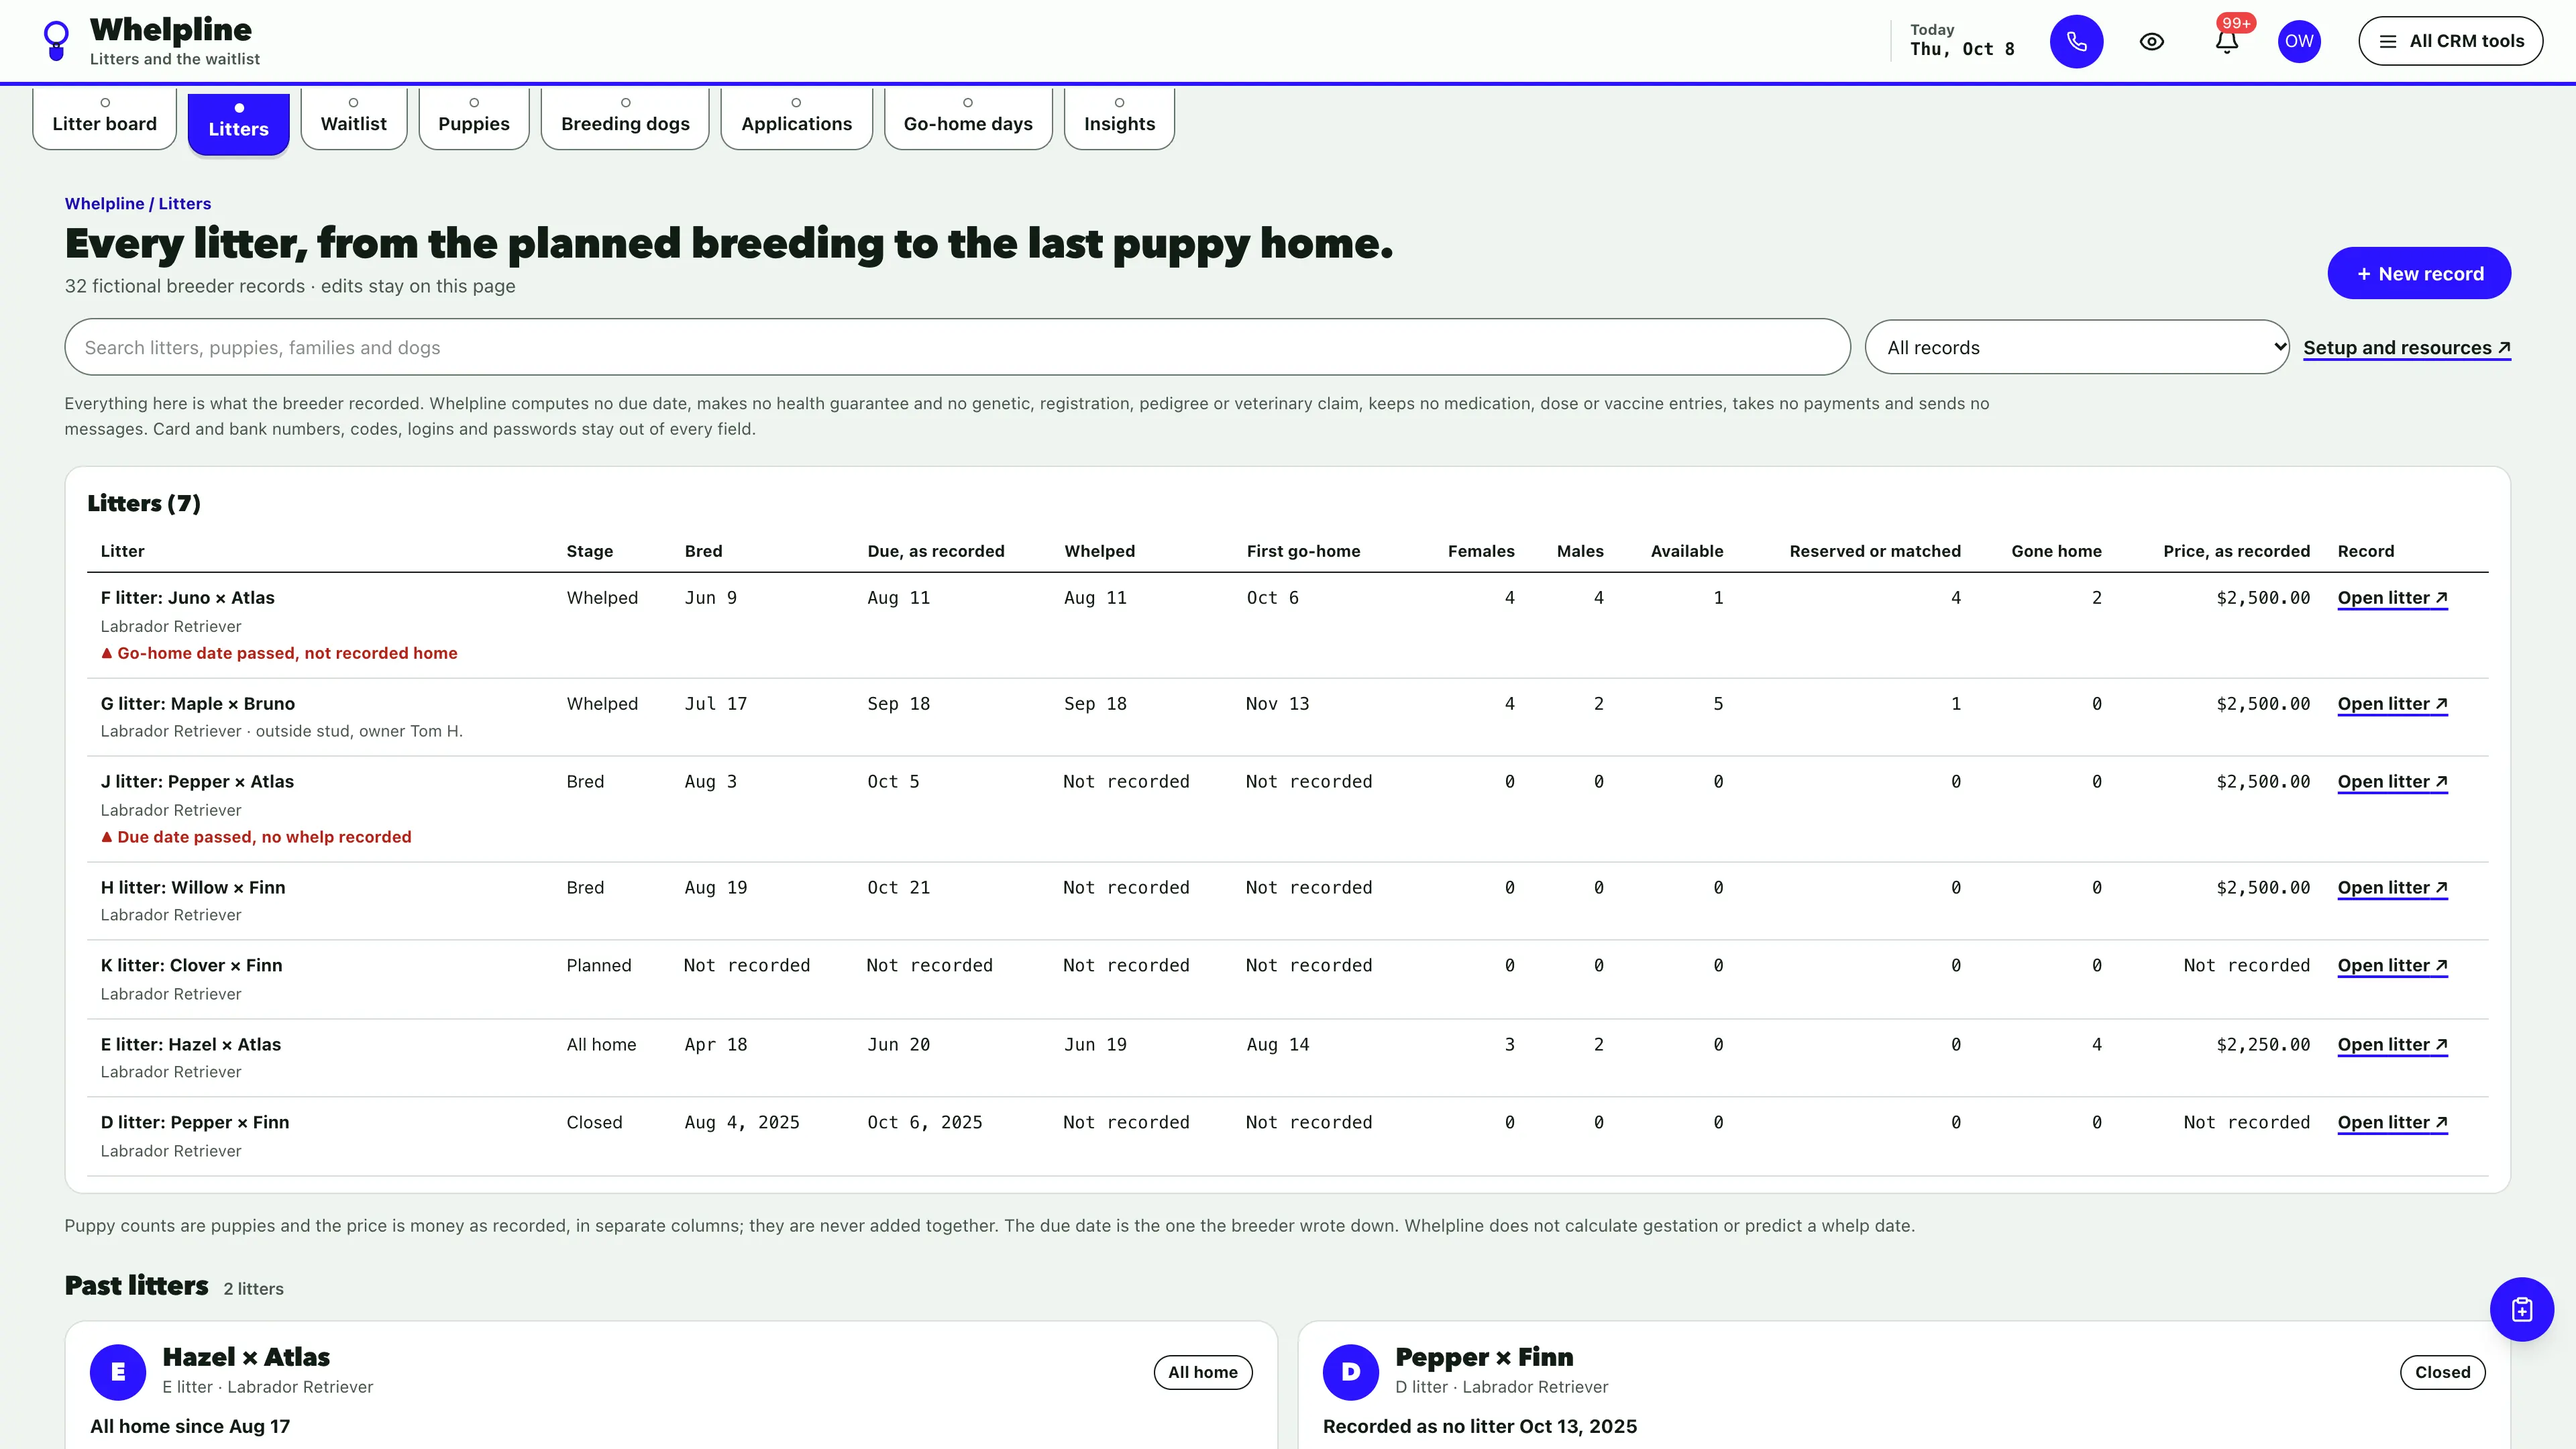Switch to the Insights tab
The height and width of the screenshot is (1449, 2576).
tap(1119, 118)
